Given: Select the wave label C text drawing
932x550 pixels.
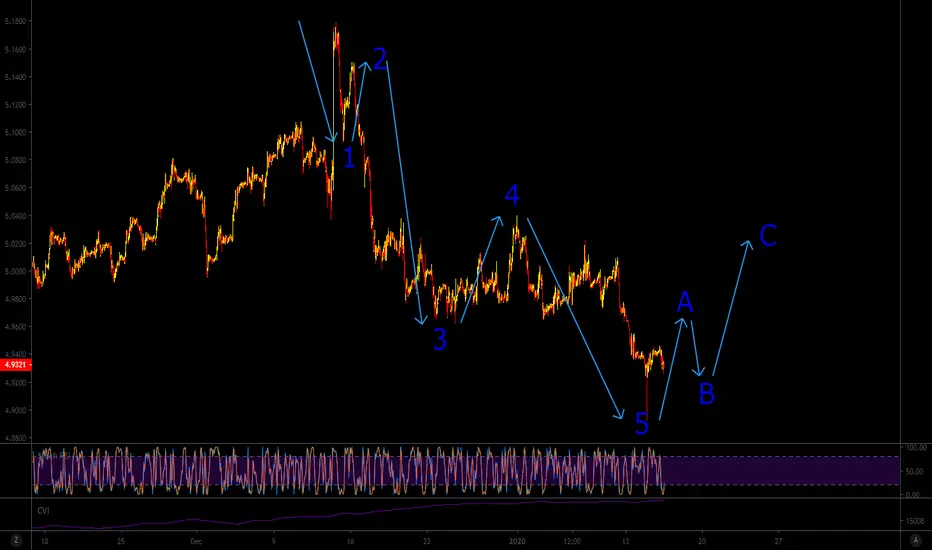Looking at the screenshot, I should 768,236.
